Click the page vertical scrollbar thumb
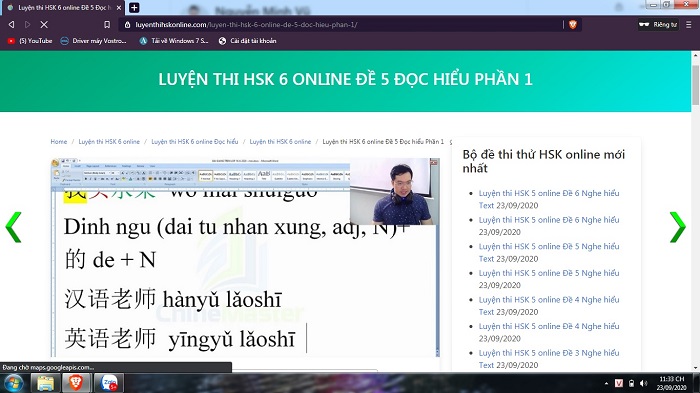This screenshot has height=393, width=700. click(x=696, y=85)
